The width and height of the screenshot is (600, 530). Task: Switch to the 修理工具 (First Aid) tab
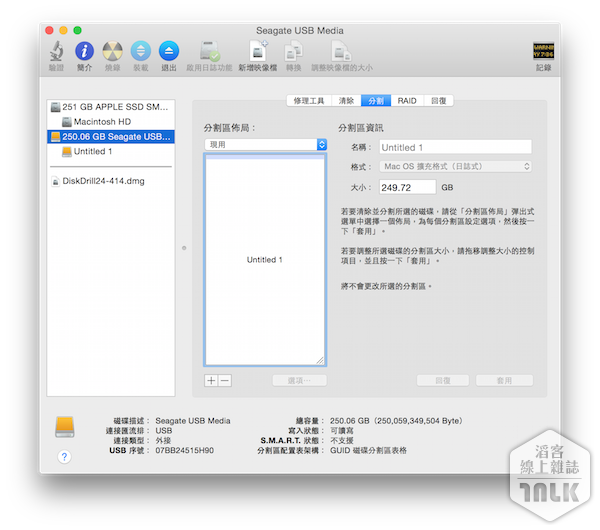tap(309, 101)
